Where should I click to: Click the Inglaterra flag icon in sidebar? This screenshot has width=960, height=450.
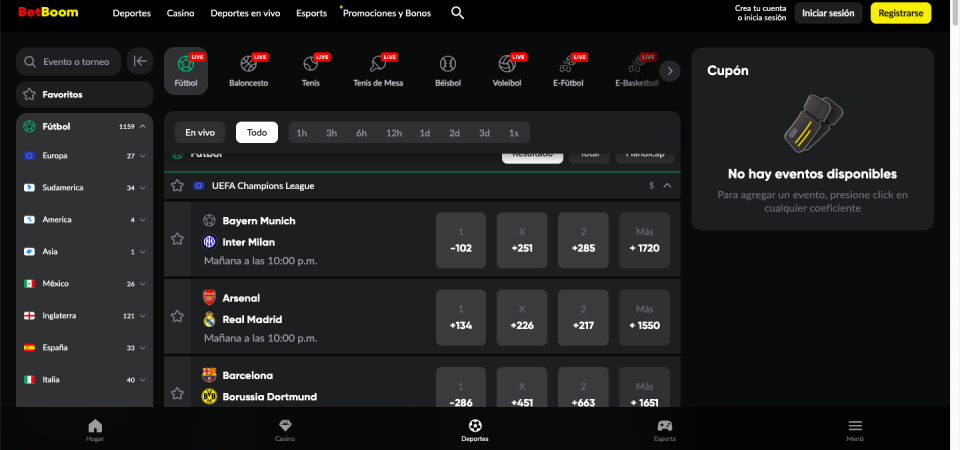pyautogui.click(x=29, y=316)
